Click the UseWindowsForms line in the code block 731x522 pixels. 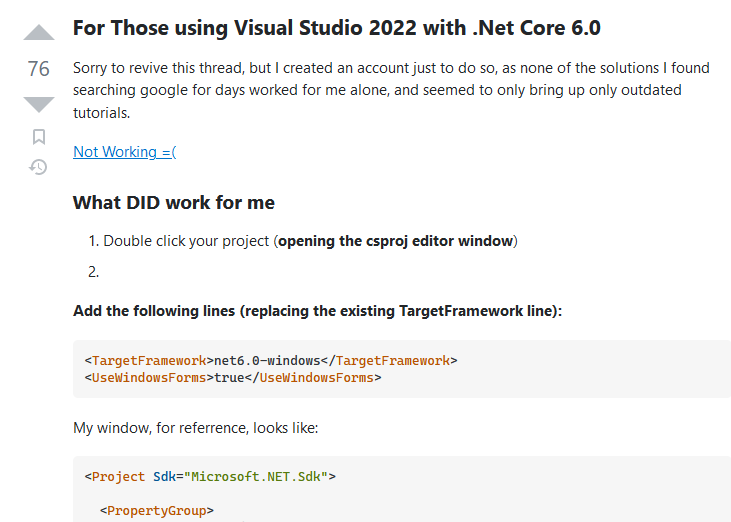coord(232,378)
